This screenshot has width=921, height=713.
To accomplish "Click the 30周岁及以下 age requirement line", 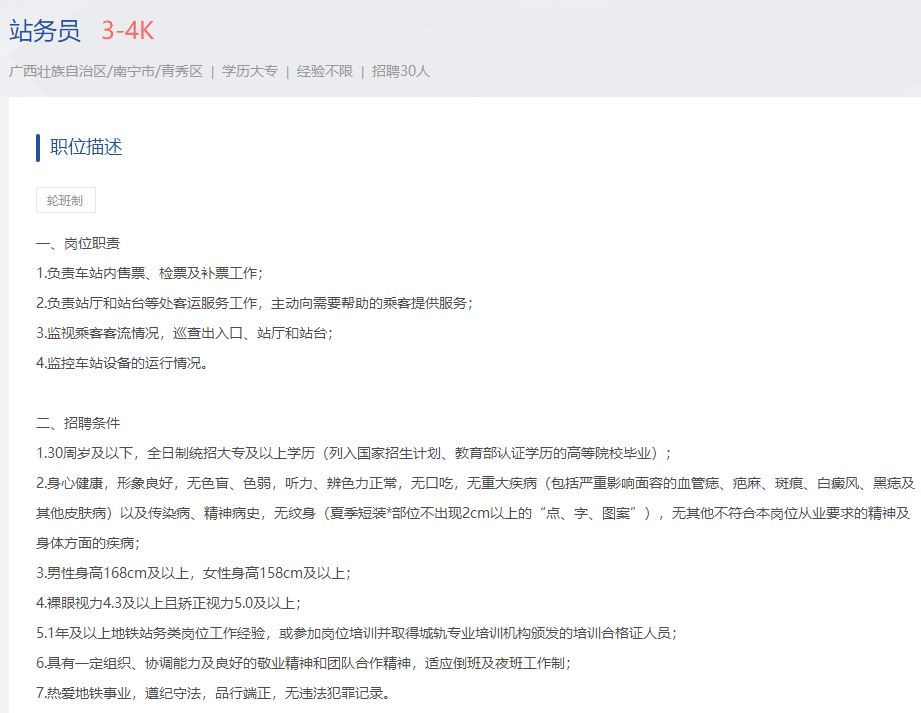I will (x=354, y=453).
